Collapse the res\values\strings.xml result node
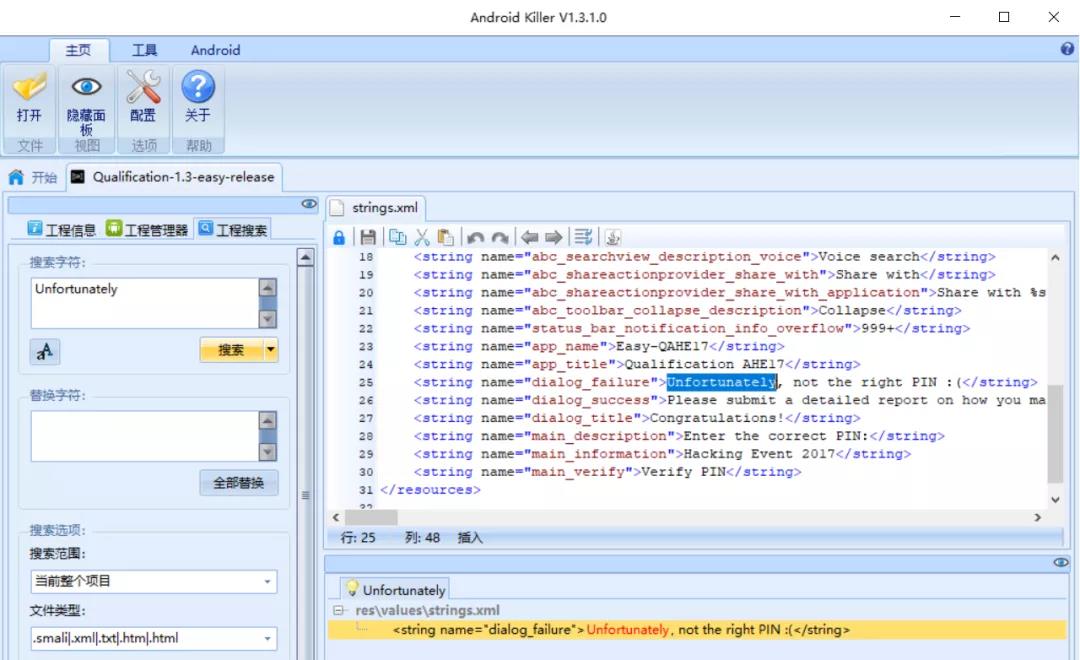 (x=338, y=610)
